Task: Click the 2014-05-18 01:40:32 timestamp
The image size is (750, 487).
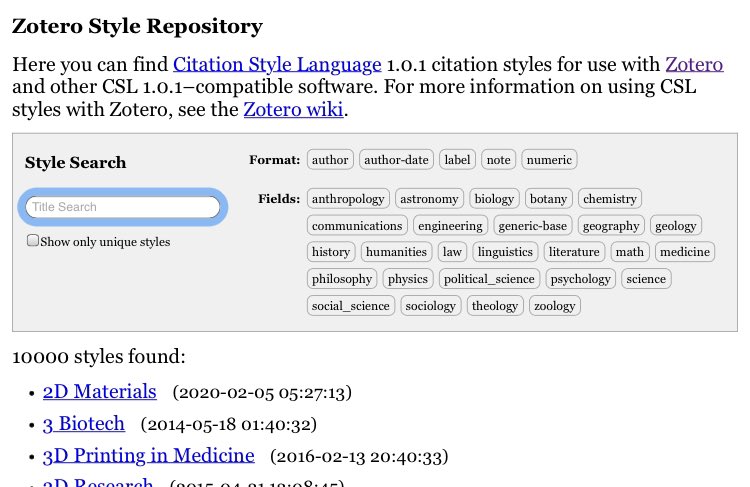Action: click(x=229, y=424)
